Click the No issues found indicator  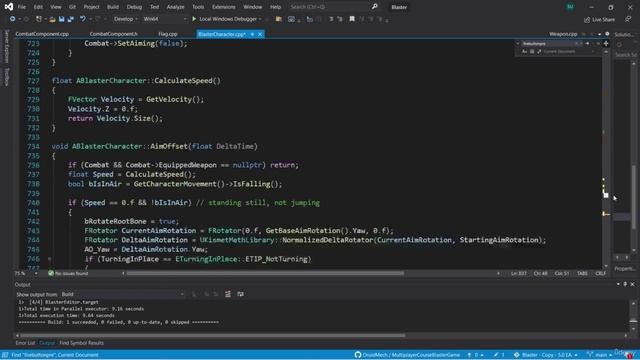coord(68,273)
